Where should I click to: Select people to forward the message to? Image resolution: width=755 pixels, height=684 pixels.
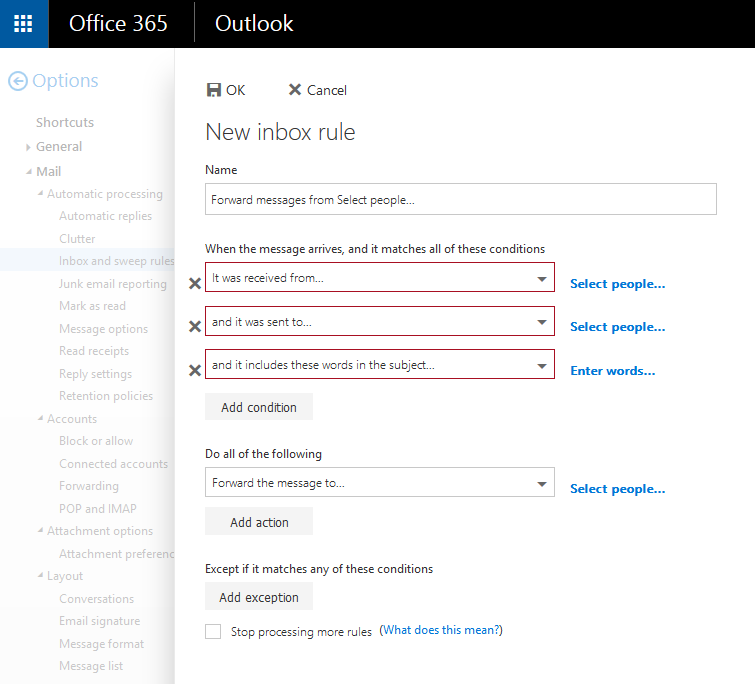coord(617,489)
